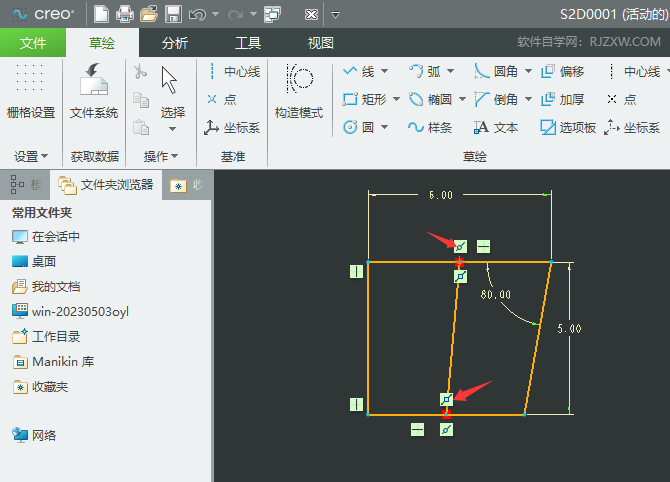Click the New file icon
Screen dimensions: 670x482
[x=101, y=14]
